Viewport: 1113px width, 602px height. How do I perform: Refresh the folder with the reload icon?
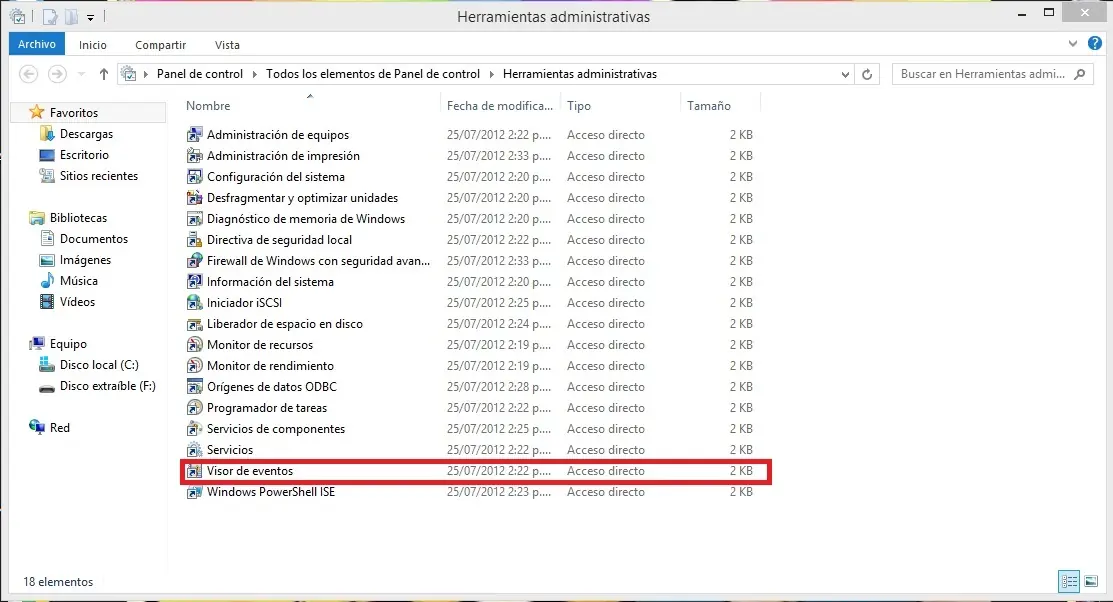tap(867, 74)
